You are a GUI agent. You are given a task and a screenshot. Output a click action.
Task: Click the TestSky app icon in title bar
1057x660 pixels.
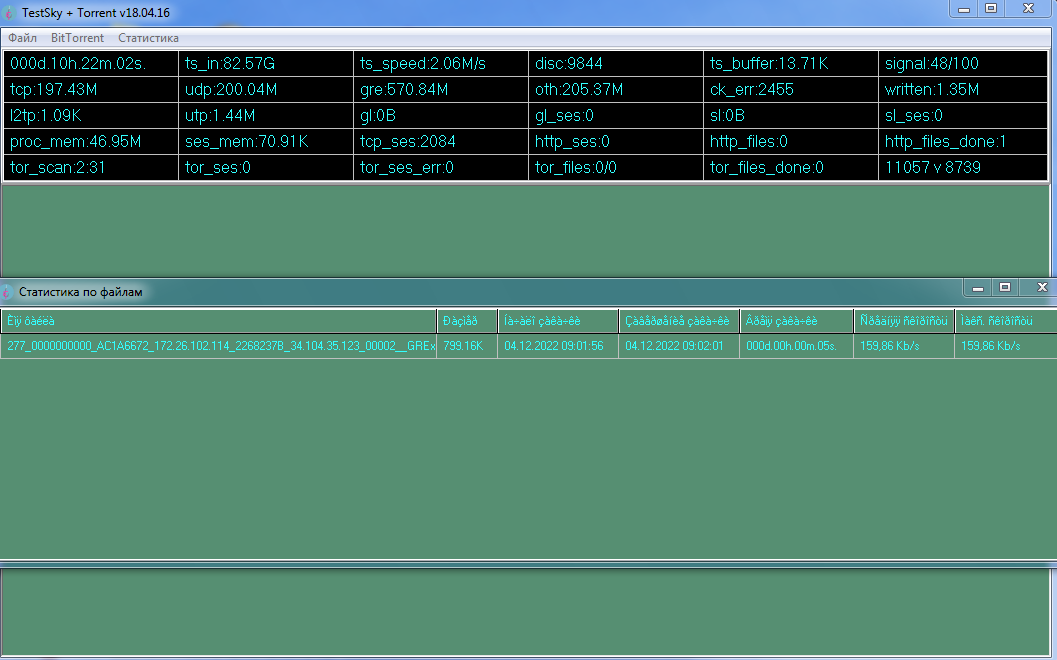point(9,11)
